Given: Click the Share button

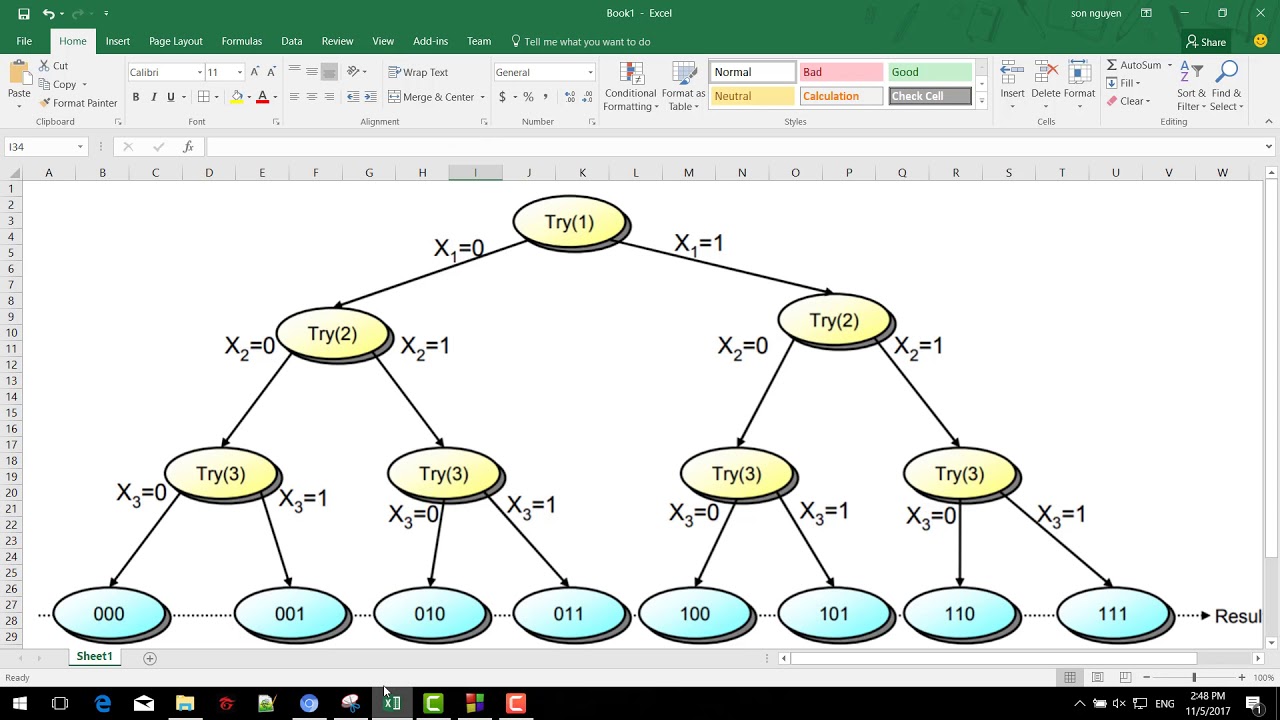Looking at the screenshot, I should coord(1205,42).
